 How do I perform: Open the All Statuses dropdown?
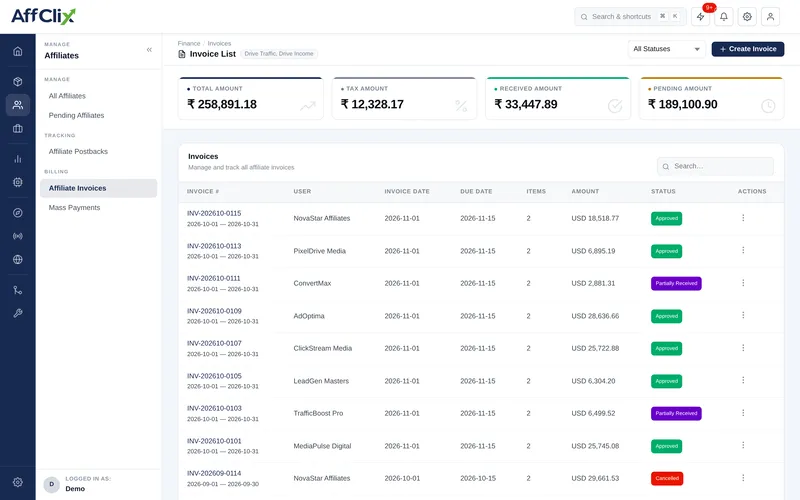coord(666,49)
